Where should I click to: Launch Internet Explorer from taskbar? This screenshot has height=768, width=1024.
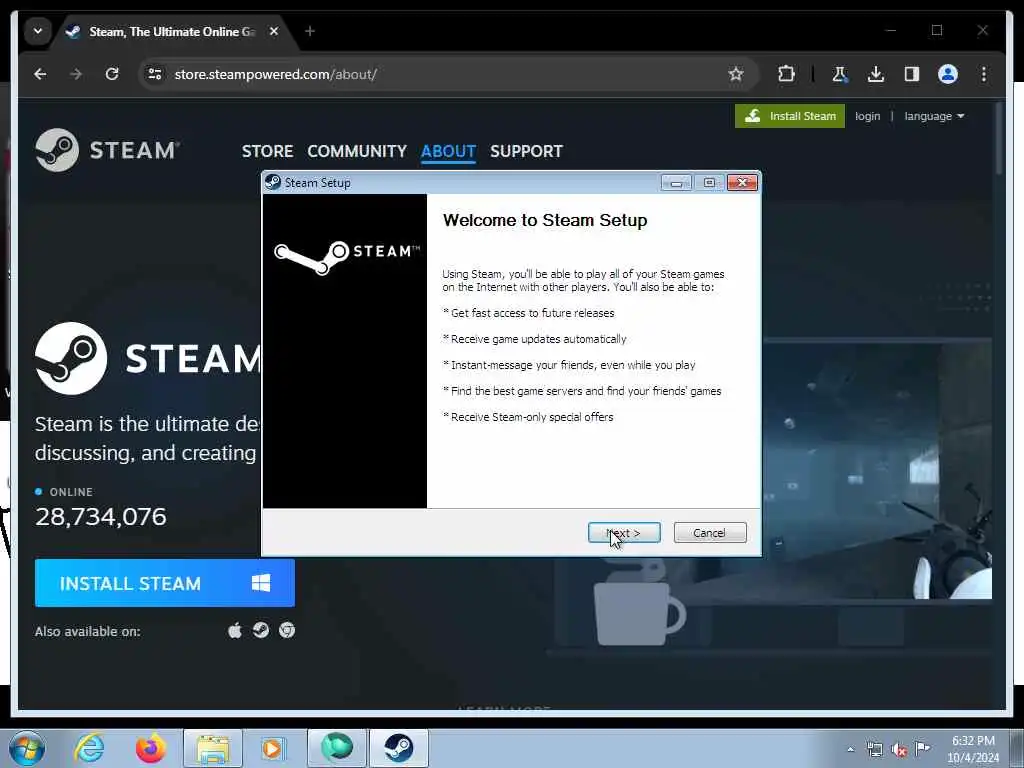pos(89,748)
